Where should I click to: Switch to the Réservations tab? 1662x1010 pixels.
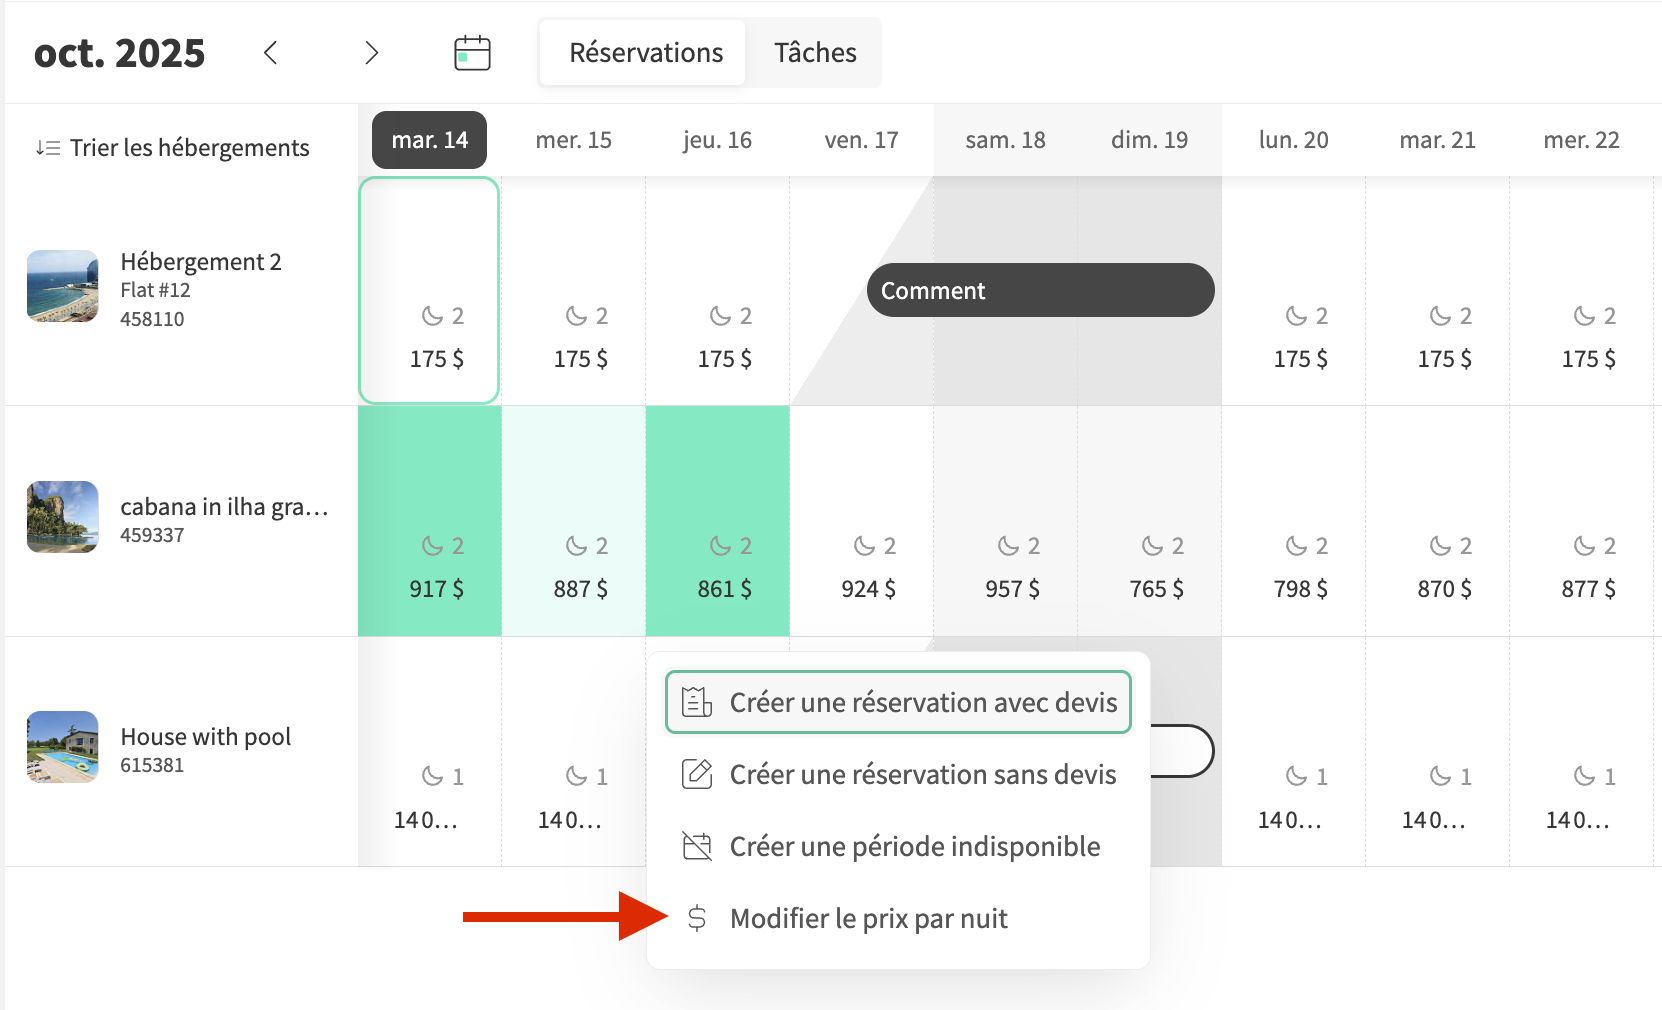click(646, 53)
